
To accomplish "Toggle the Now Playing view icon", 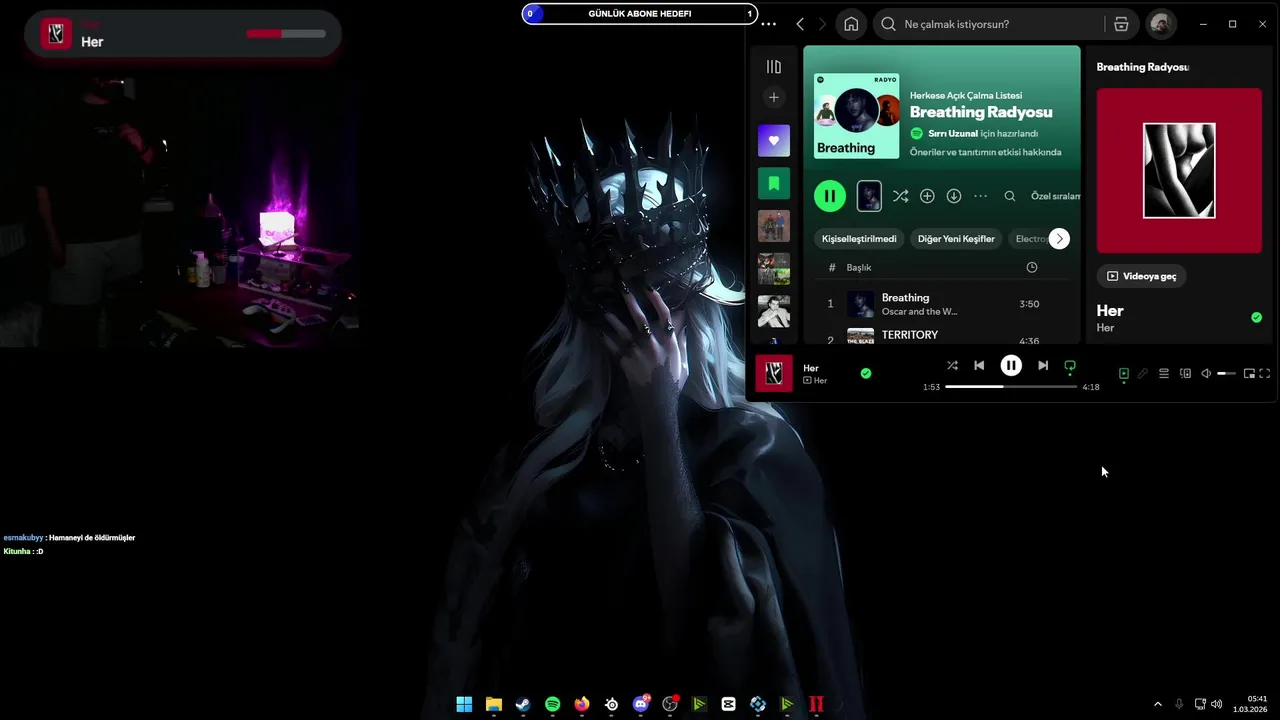I will [x=1124, y=374].
